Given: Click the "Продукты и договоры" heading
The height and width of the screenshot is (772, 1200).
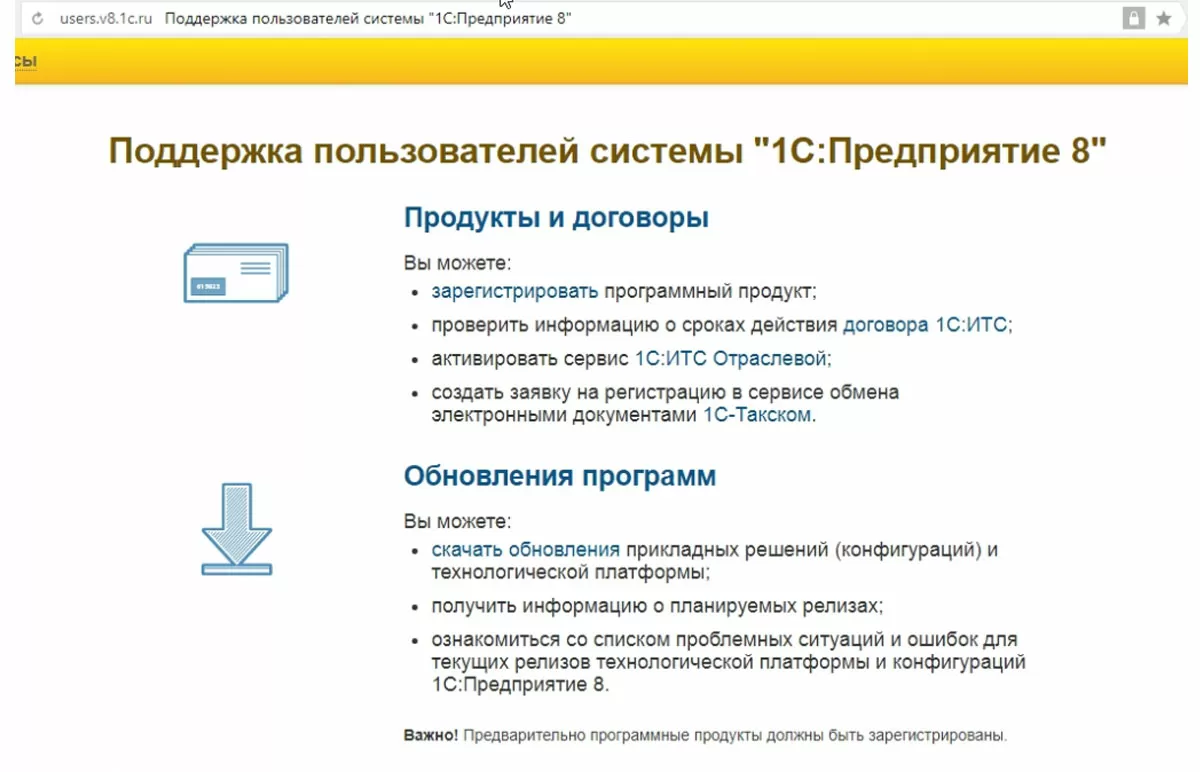Looking at the screenshot, I should tap(556, 218).
